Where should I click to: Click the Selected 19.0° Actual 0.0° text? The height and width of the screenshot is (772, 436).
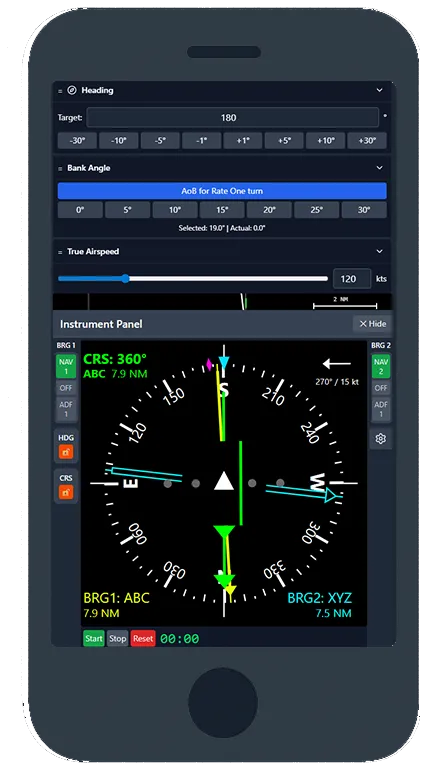pos(222,228)
